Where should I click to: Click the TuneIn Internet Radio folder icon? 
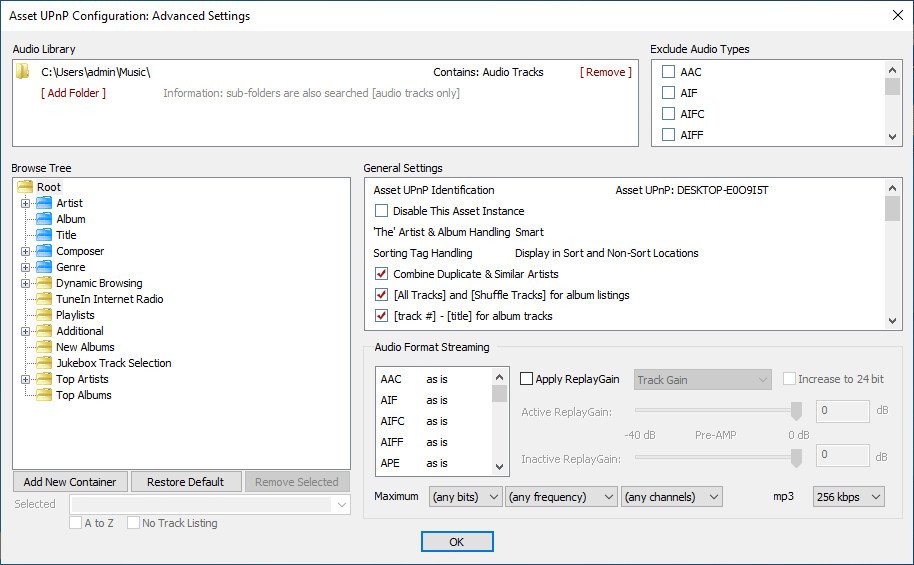click(44, 299)
